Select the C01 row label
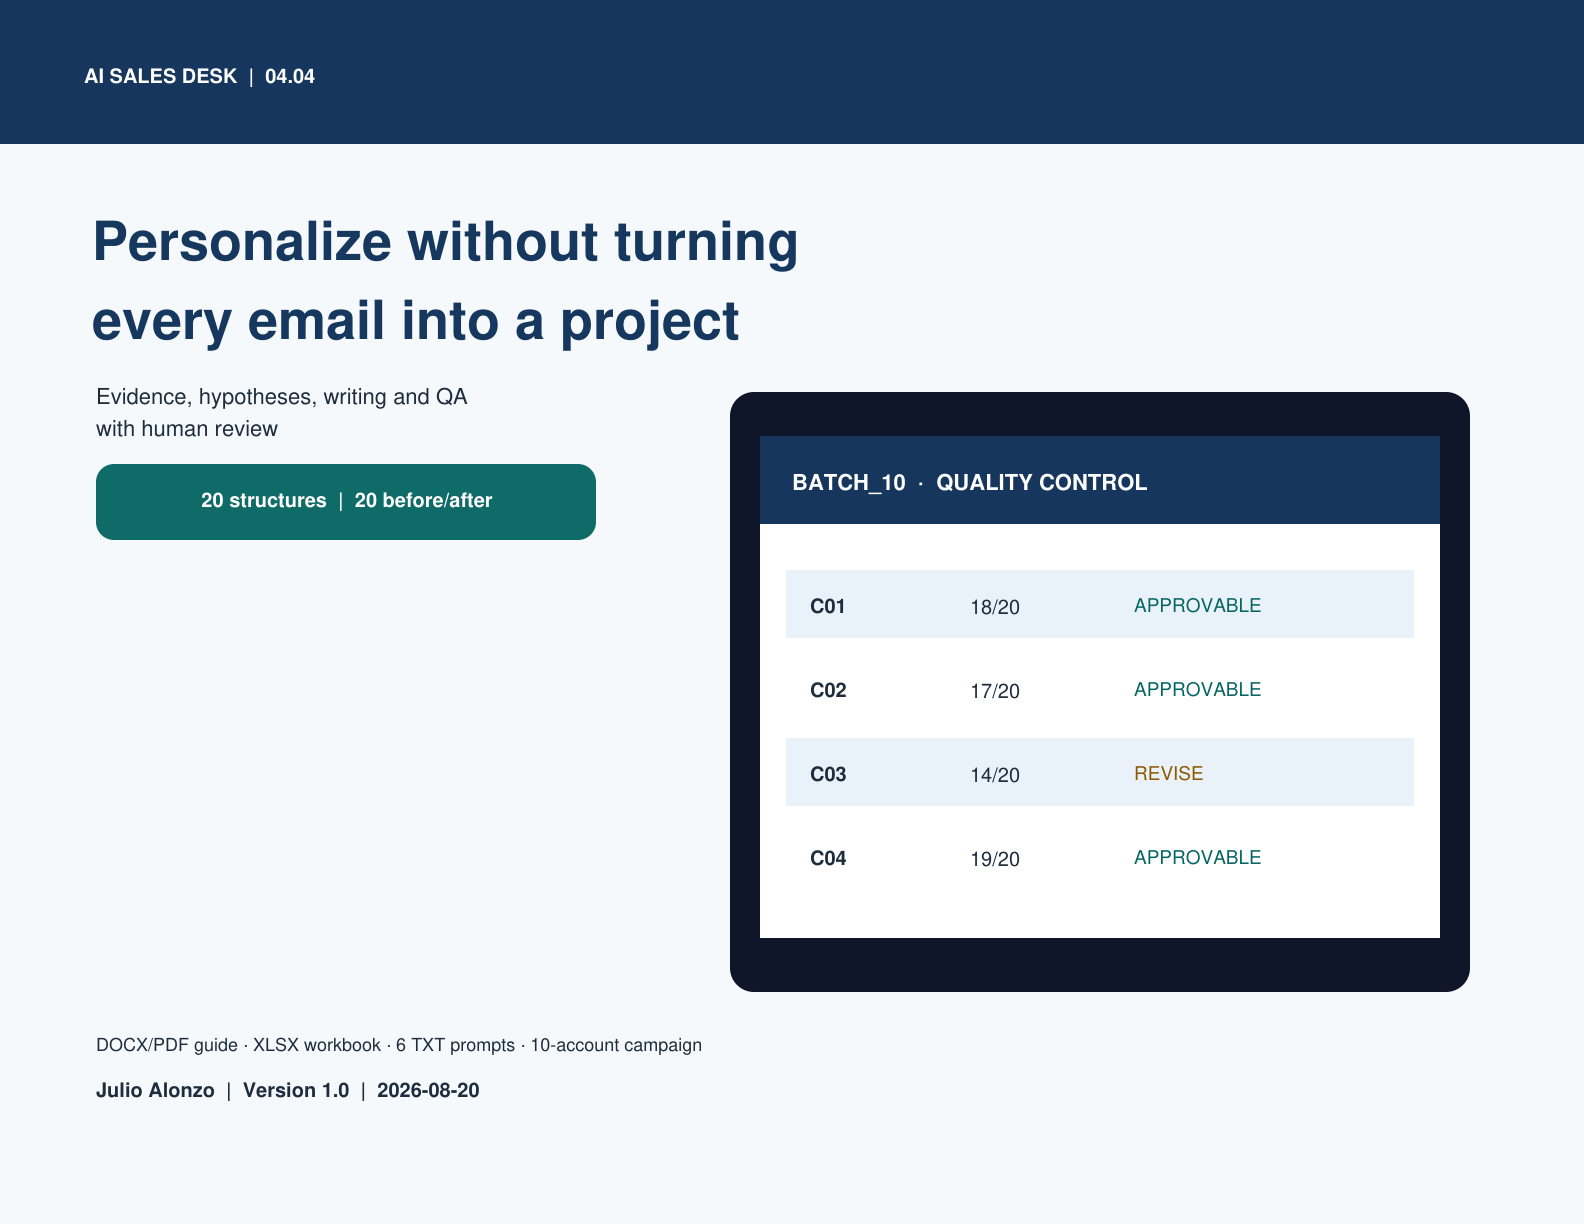The height and width of the screenshot is (1224, 1584). [828, 606]
